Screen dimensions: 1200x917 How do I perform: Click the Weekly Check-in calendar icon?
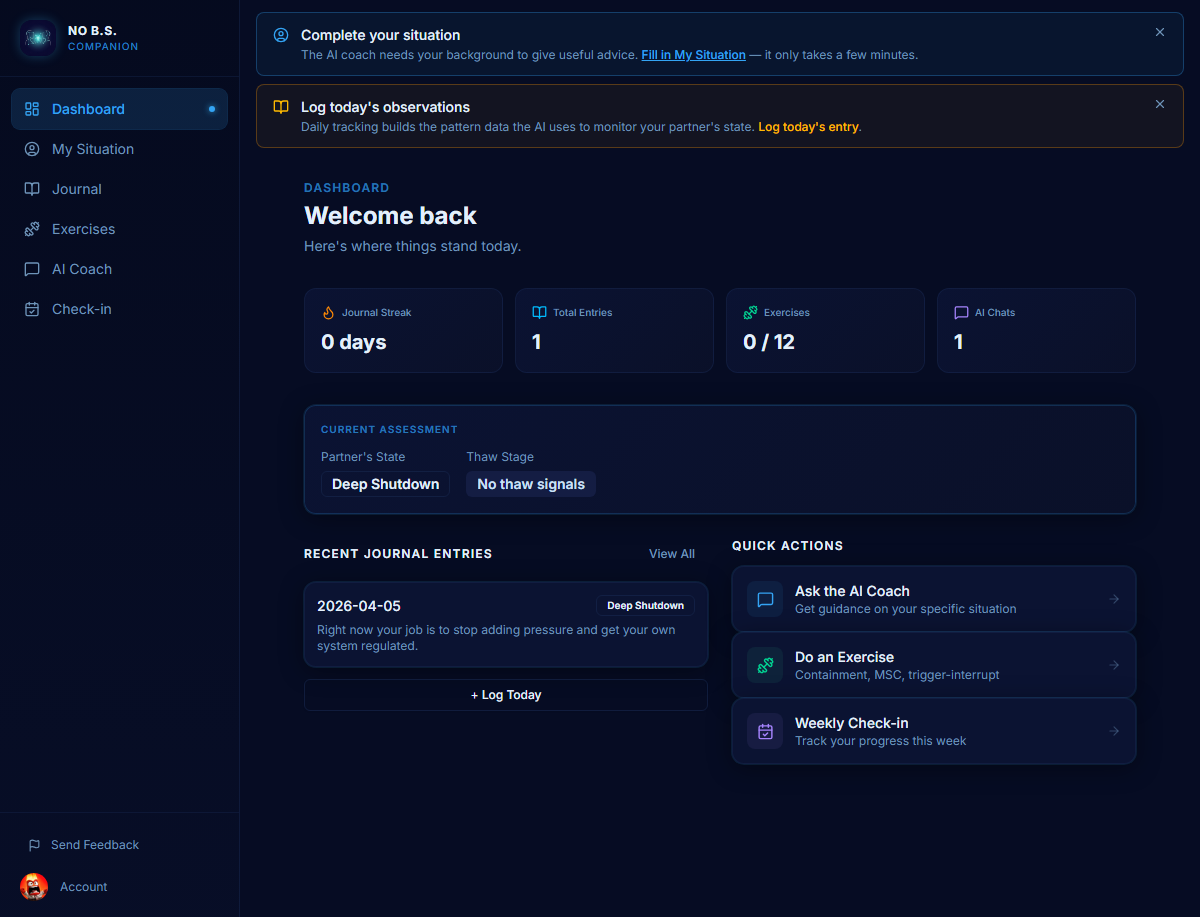tap(765, 731)
